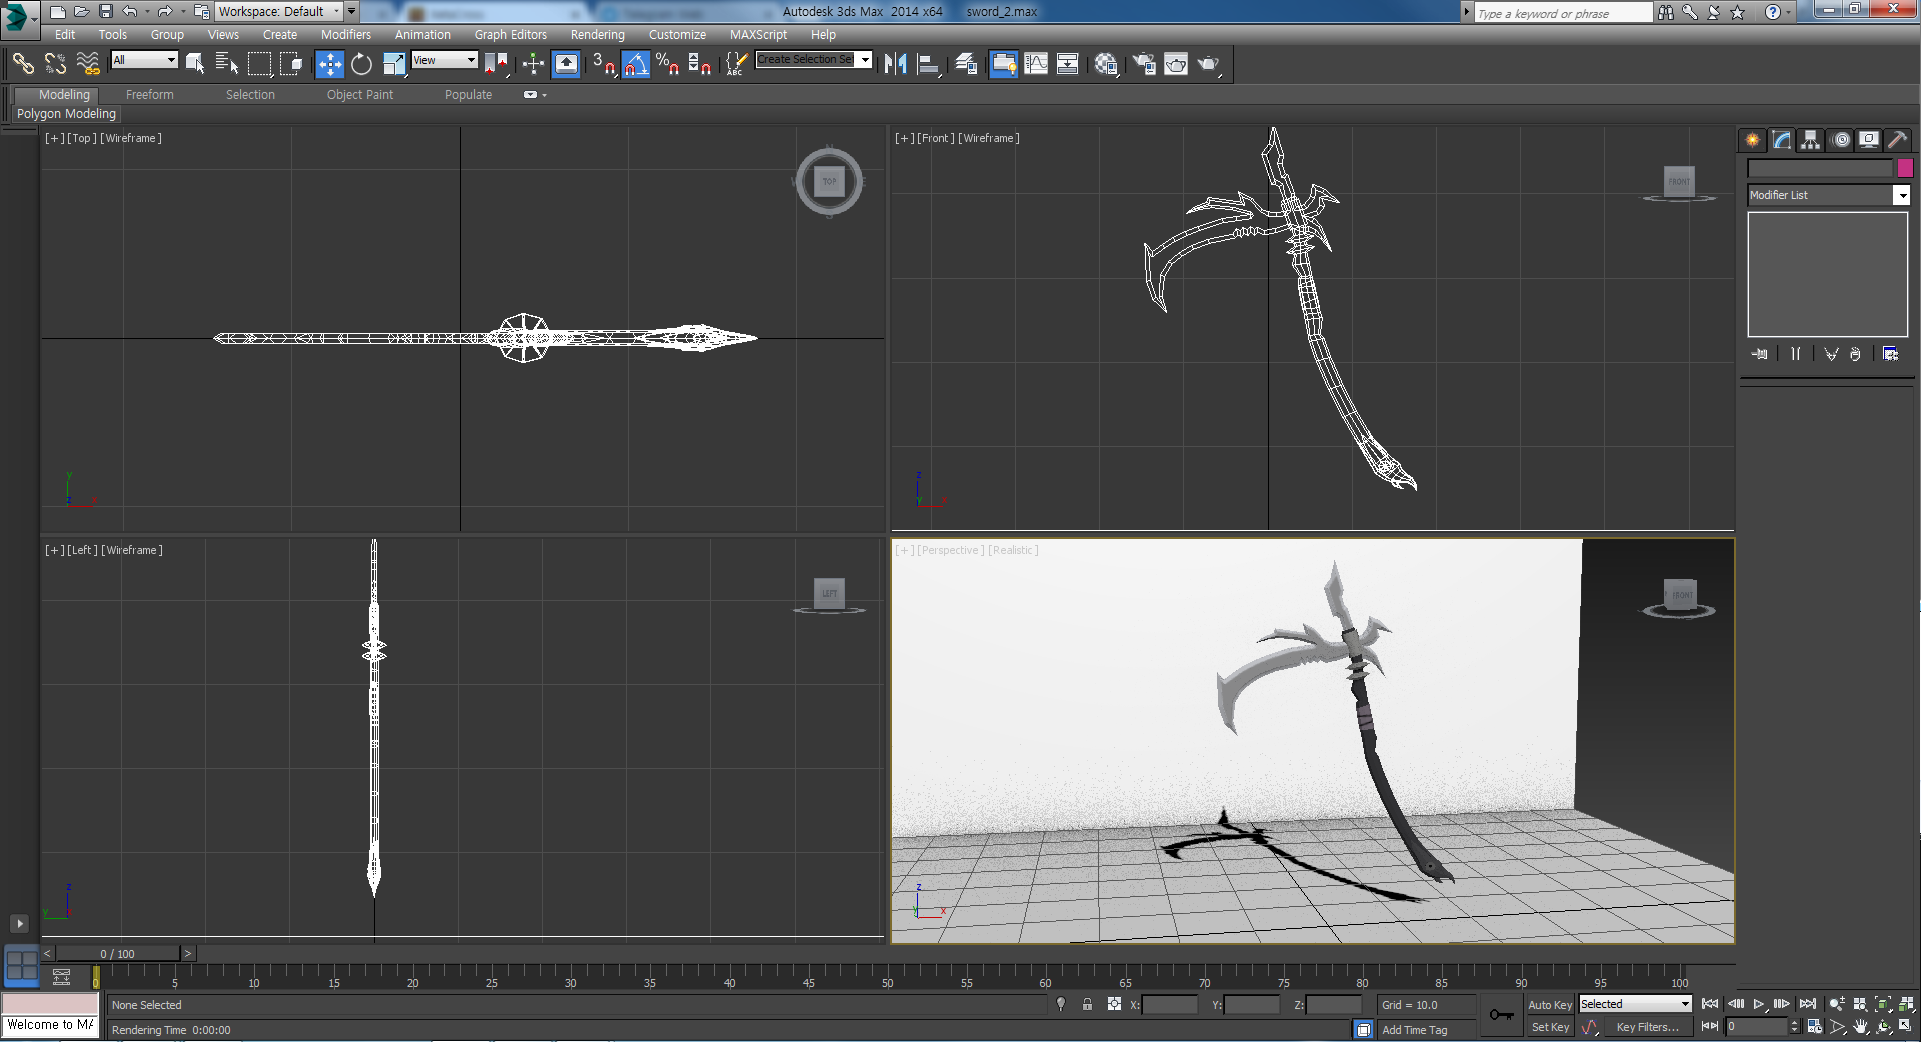Click the Maximize Viewport Toggle icon

pyautogui.click(x=1906, y=1026)
